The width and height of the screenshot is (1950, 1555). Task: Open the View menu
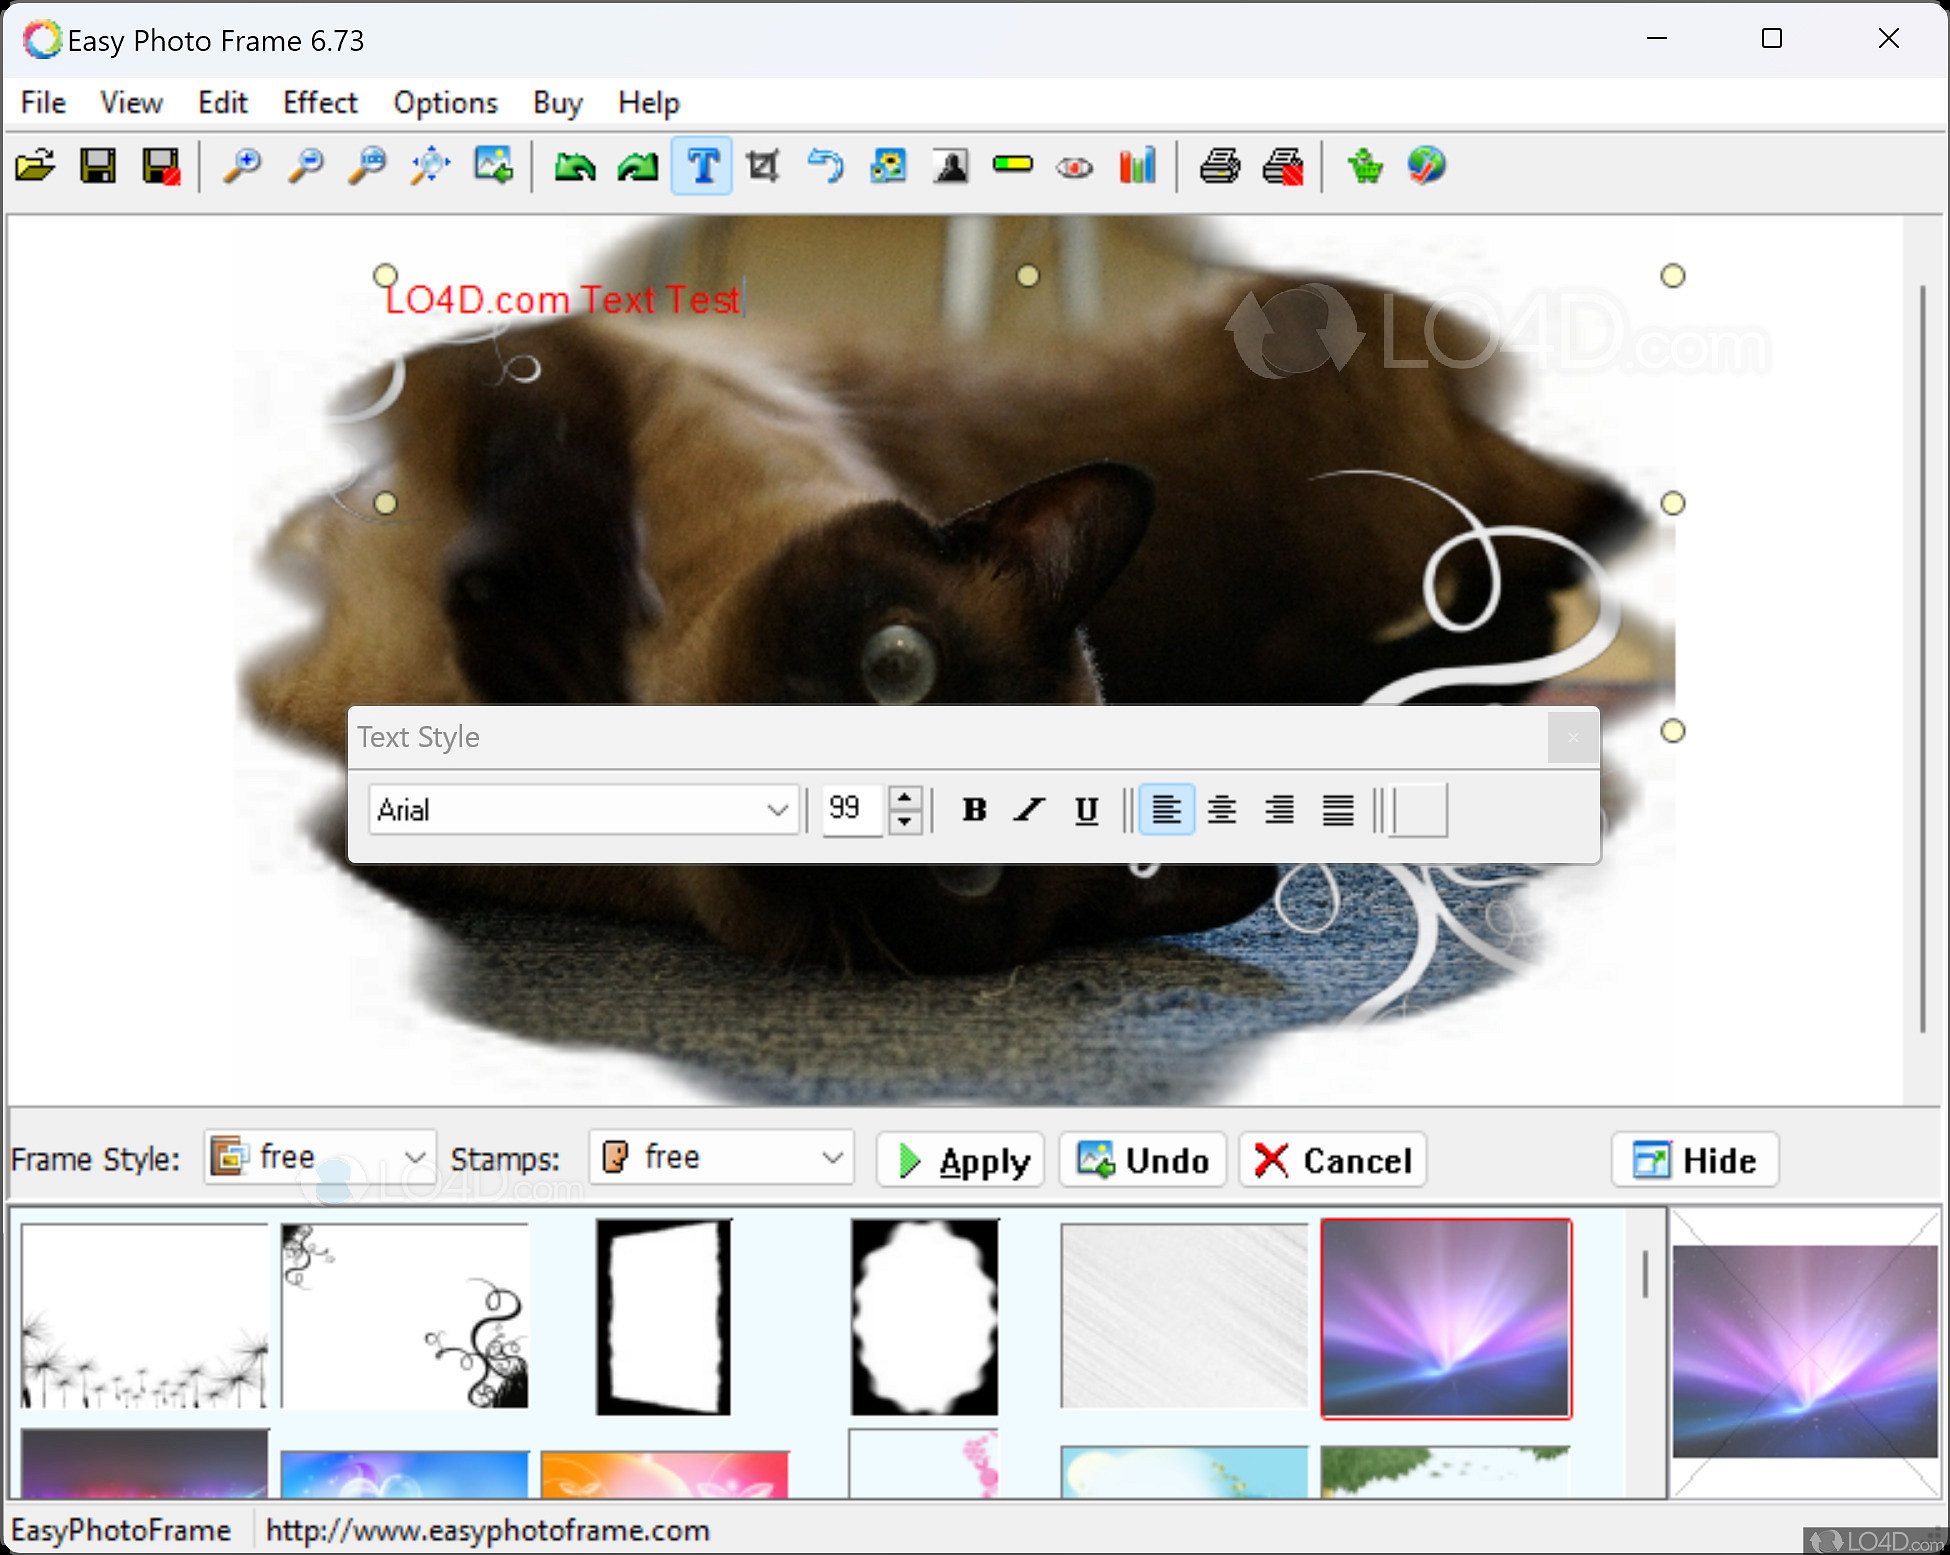131,103
